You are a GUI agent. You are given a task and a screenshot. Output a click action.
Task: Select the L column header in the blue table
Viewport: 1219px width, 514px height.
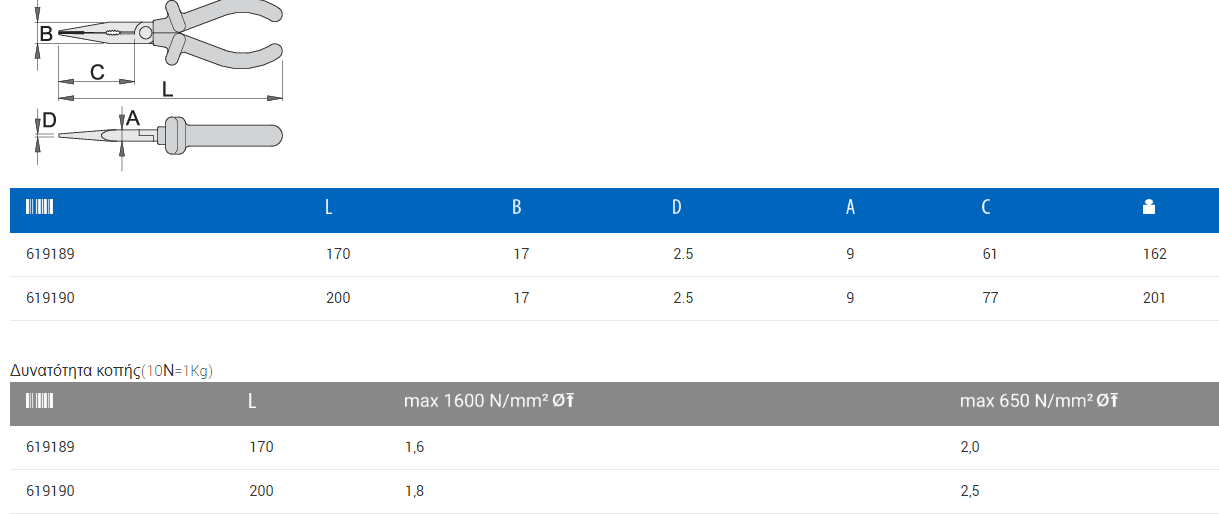pyautogui.click(x=329, y=208)
